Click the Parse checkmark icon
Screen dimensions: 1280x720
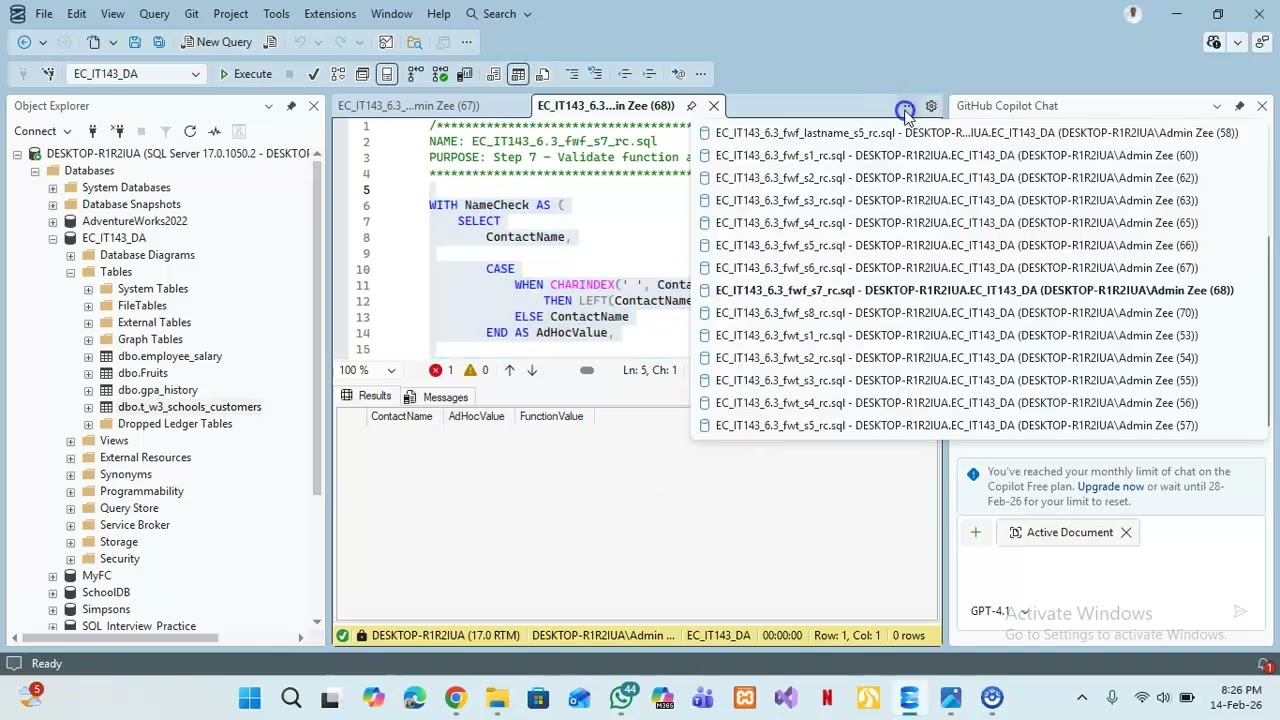(x=313, y=74)
